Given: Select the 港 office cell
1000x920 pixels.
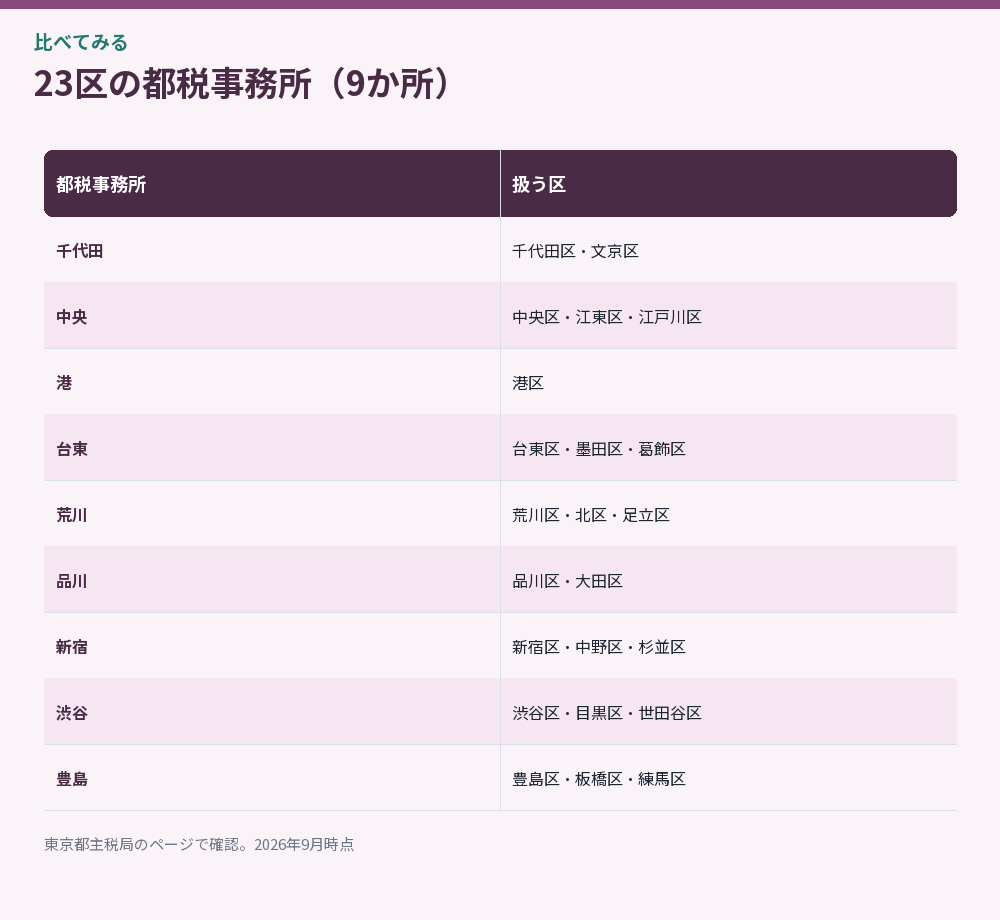Looking at the screenshot, I should pos(272,382).
